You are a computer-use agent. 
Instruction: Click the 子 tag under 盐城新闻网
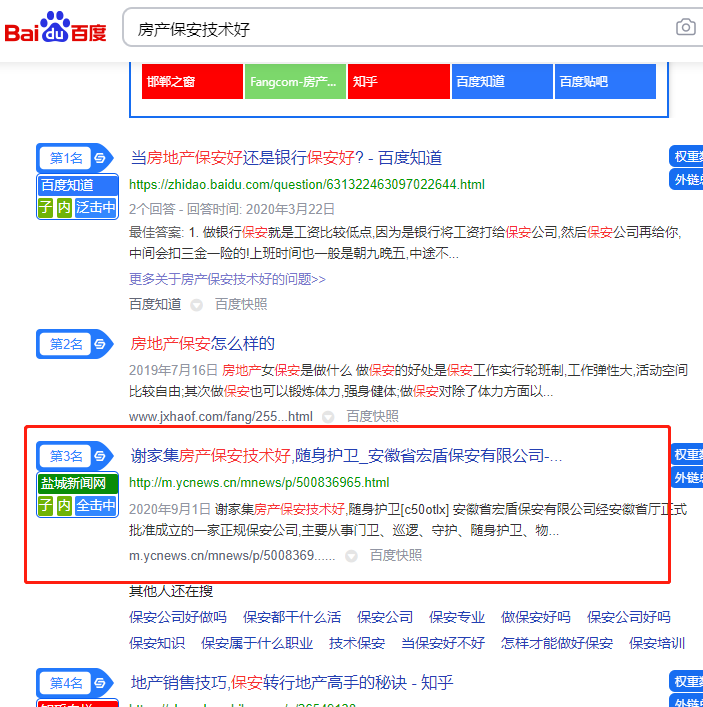pyautogui.click(x=46, y=505)
